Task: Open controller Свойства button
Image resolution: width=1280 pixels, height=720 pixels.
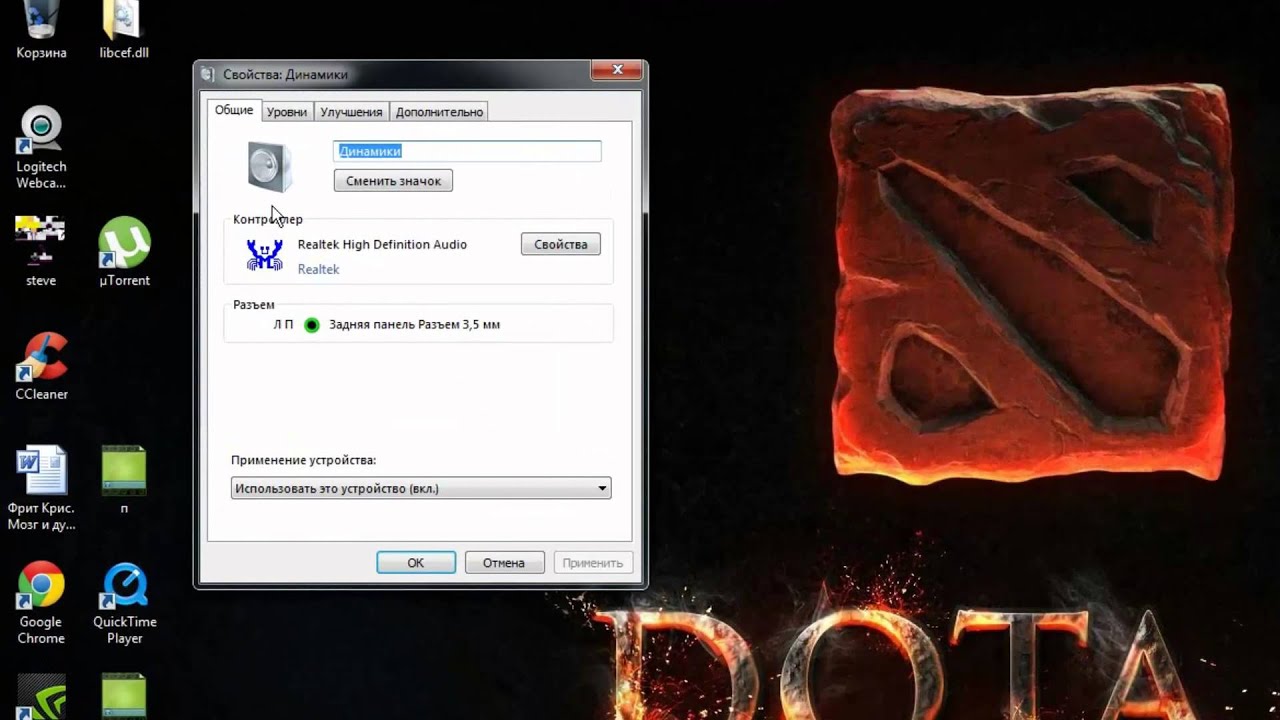Action: 561,244
